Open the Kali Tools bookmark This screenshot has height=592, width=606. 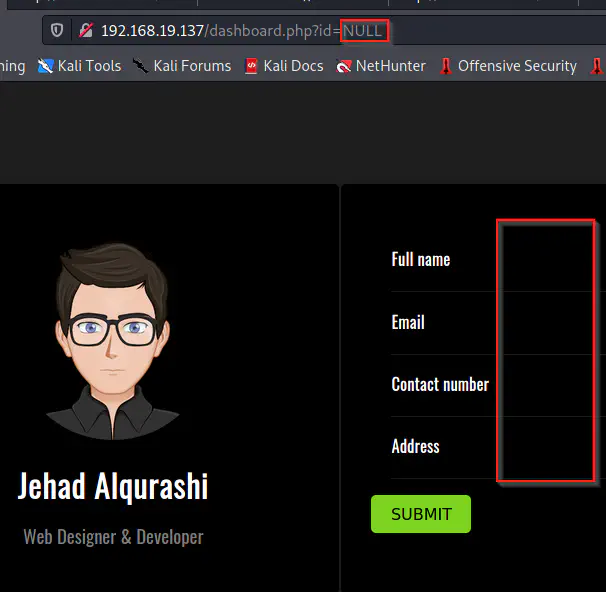[x=79, y=66]
